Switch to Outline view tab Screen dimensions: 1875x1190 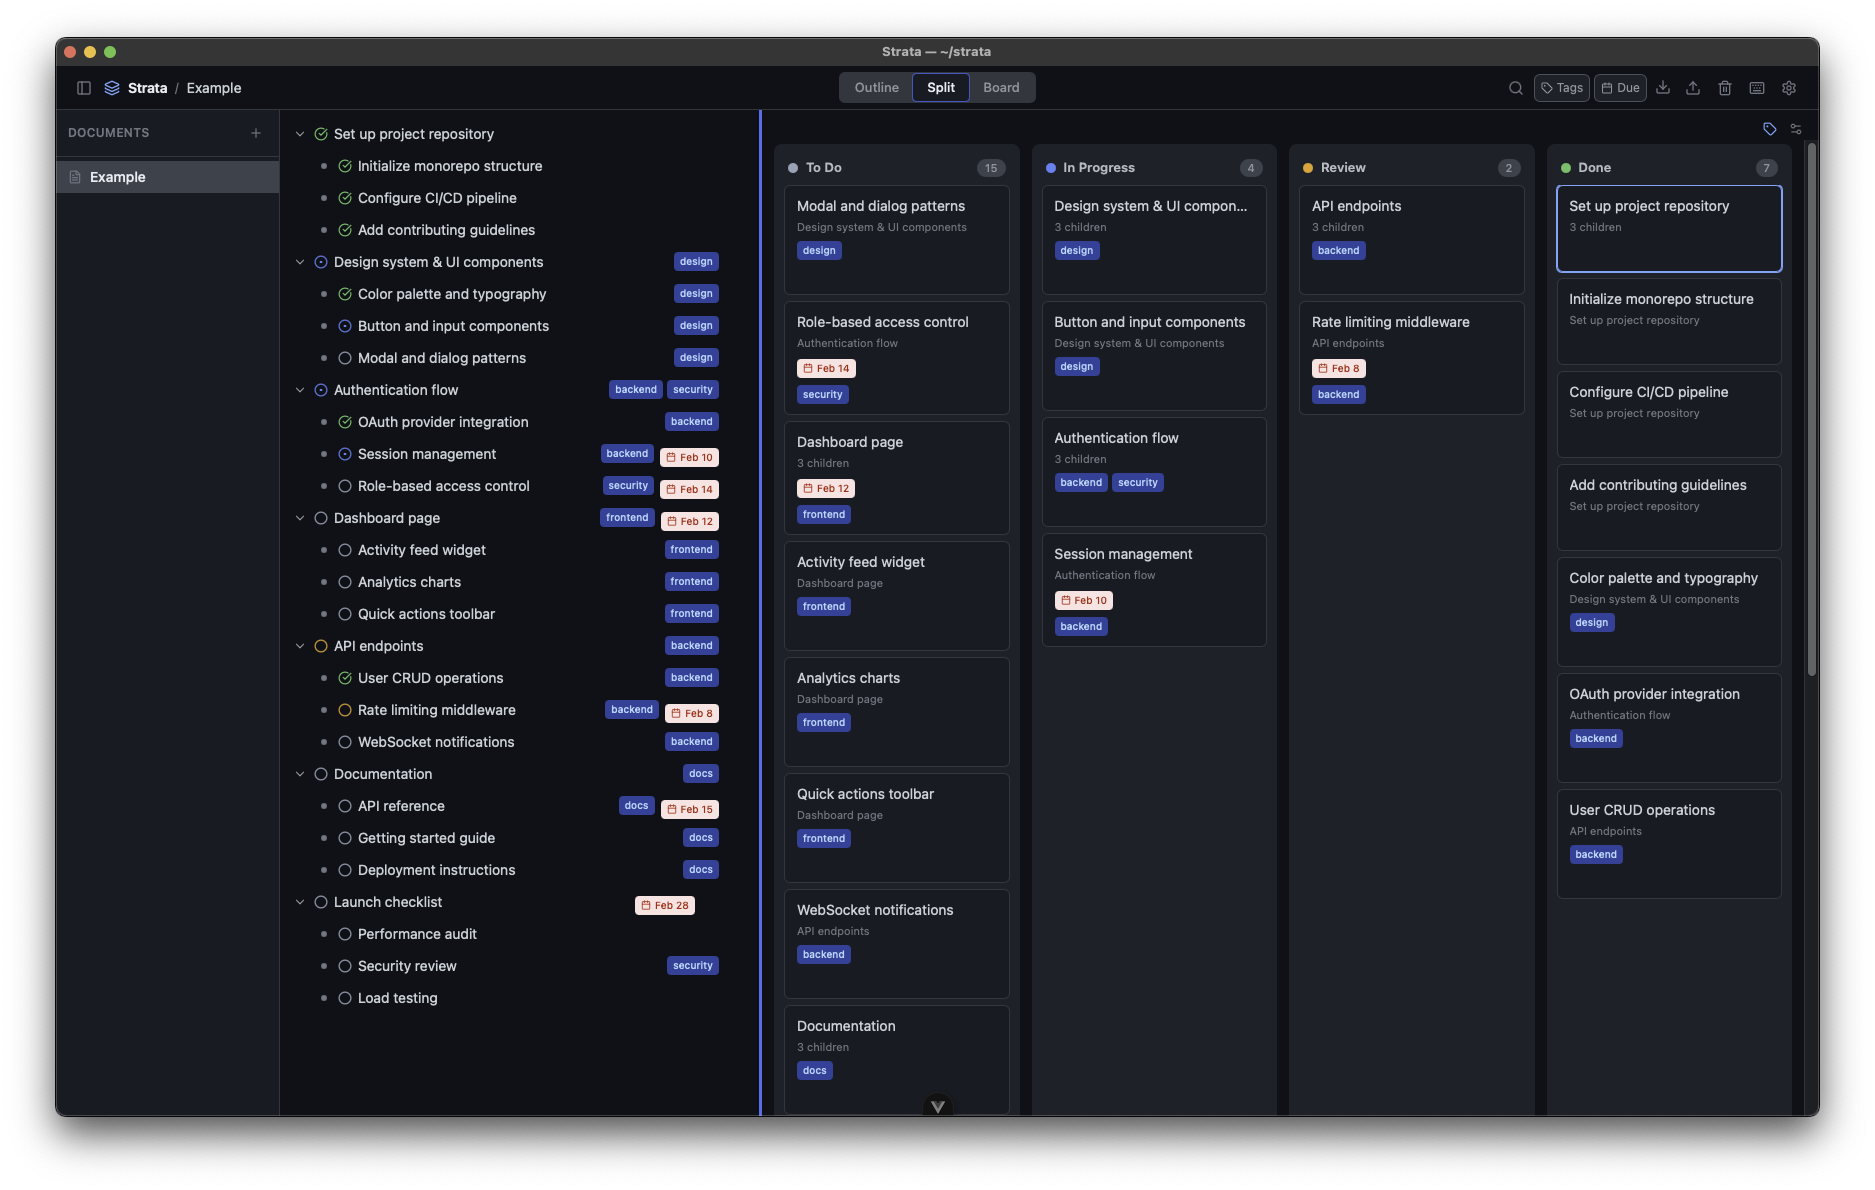click(876, 88)
